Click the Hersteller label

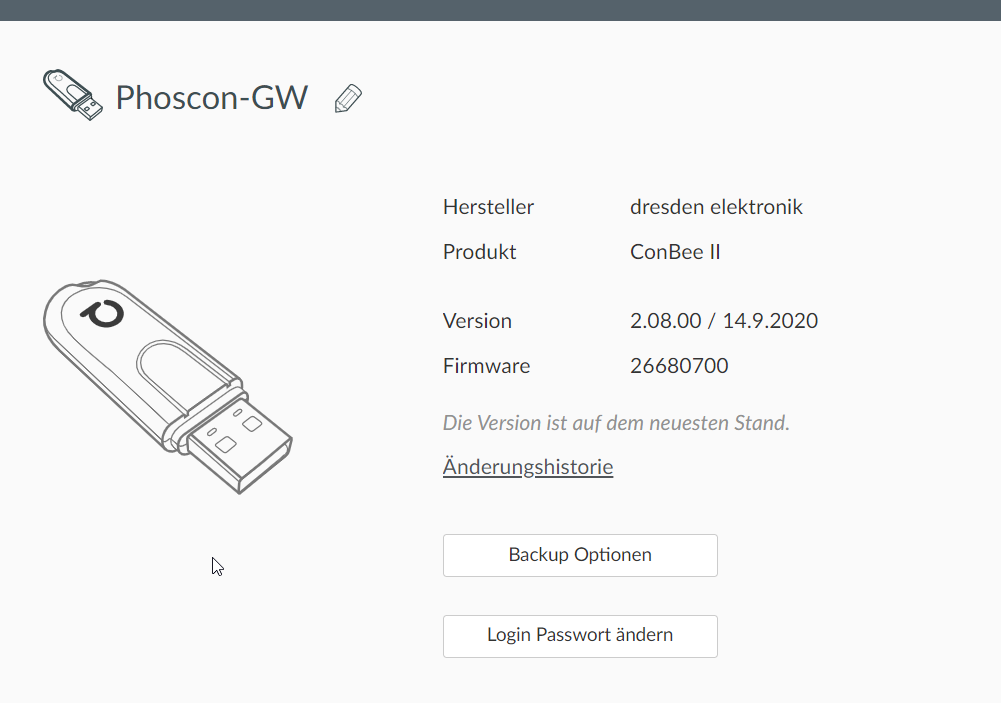coord(488,208)
